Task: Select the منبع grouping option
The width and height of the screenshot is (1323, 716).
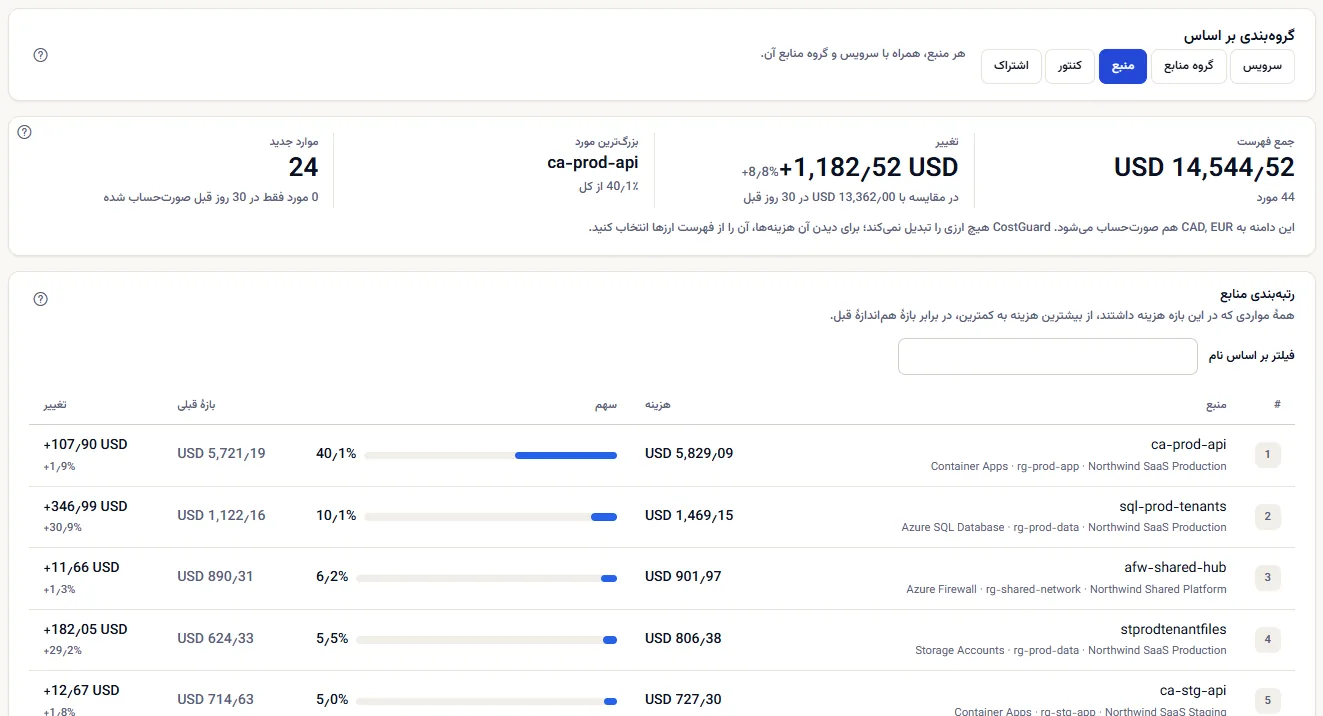Action: (x=1122, y=66)
